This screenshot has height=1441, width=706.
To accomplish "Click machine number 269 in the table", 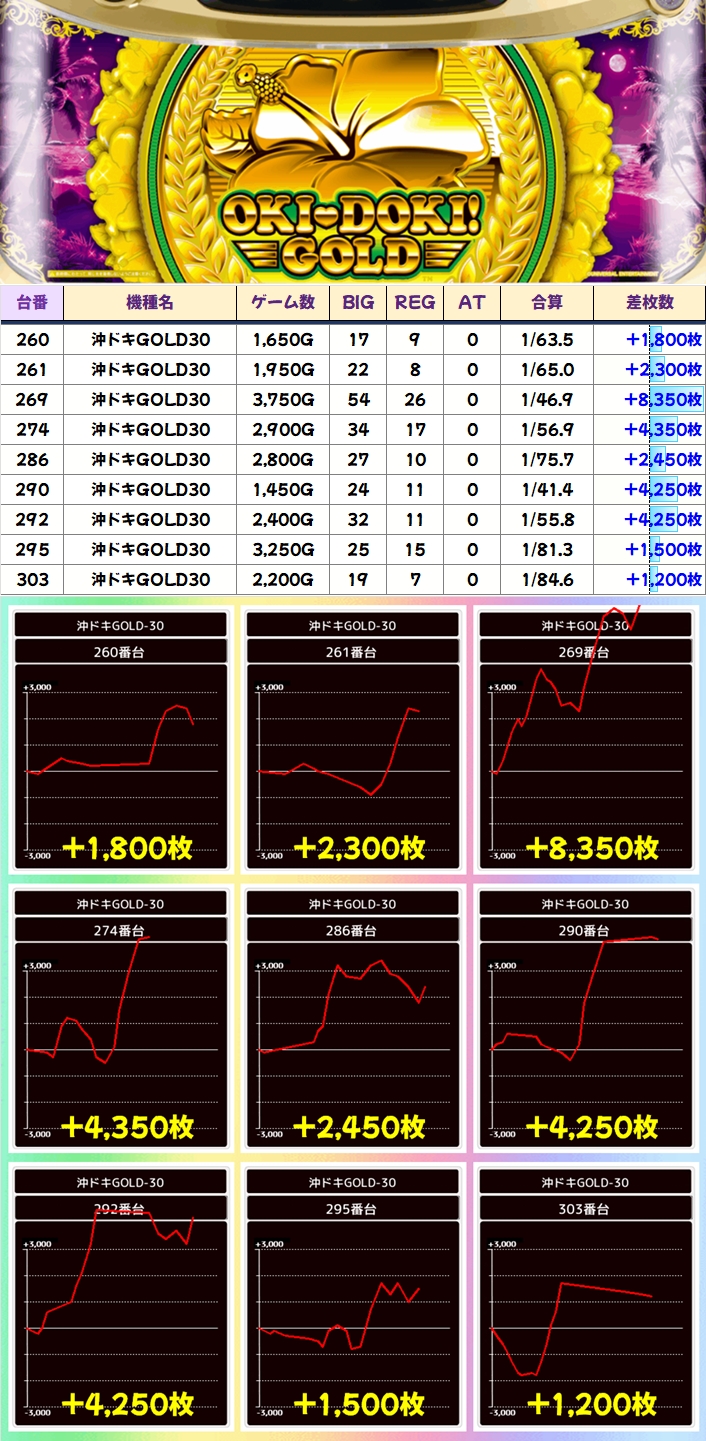I will point(32,400).
